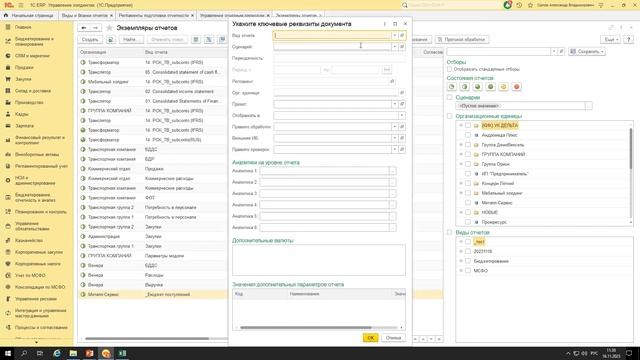Open dropdown arrow of Проект field
This screenshot has width=640, height=360.
coord(395,104)
